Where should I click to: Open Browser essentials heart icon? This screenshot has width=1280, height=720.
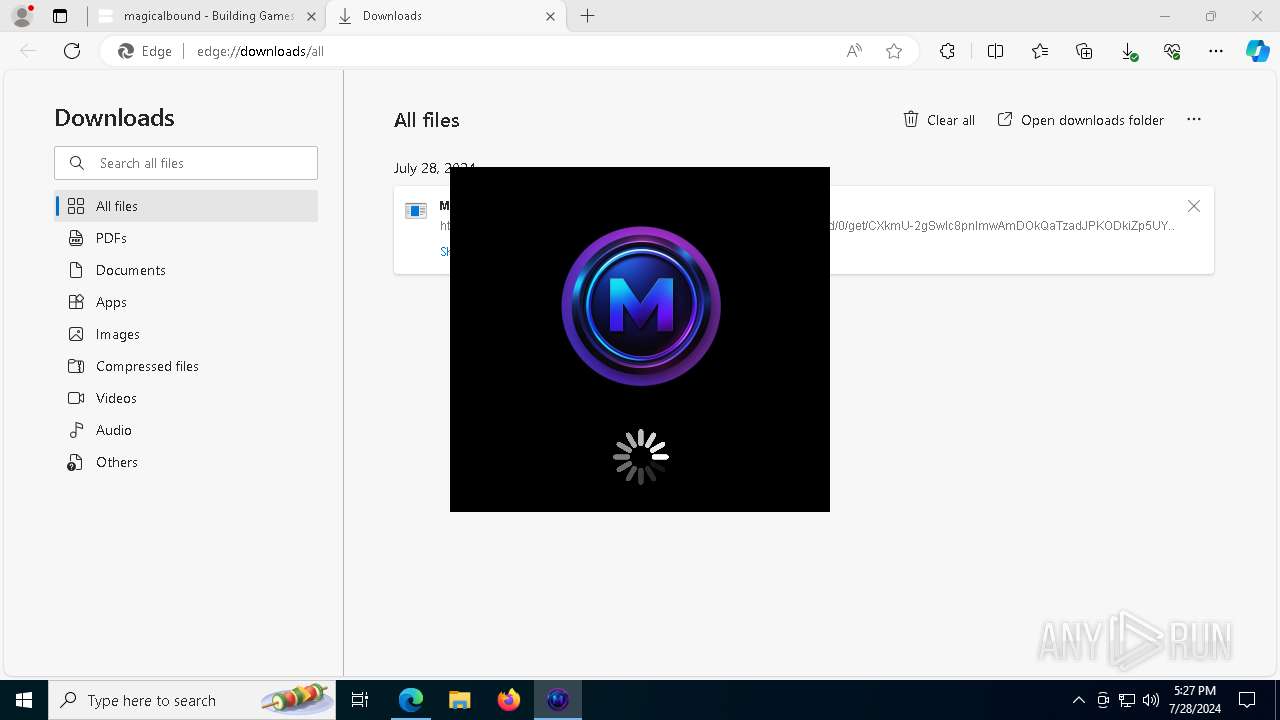[1172, 51]
